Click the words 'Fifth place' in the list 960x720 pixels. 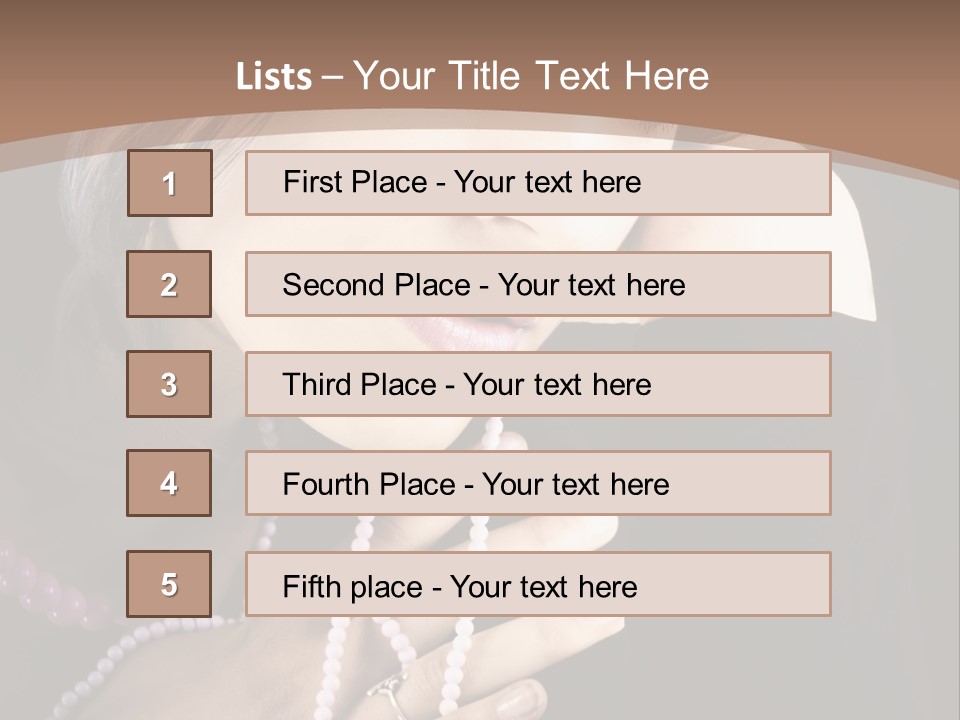point(353,587)
